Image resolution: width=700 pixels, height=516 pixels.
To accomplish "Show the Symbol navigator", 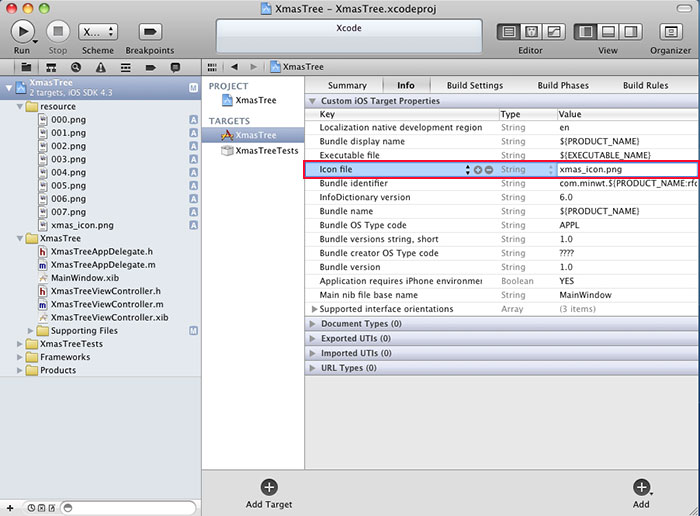I will pos(51,67).
